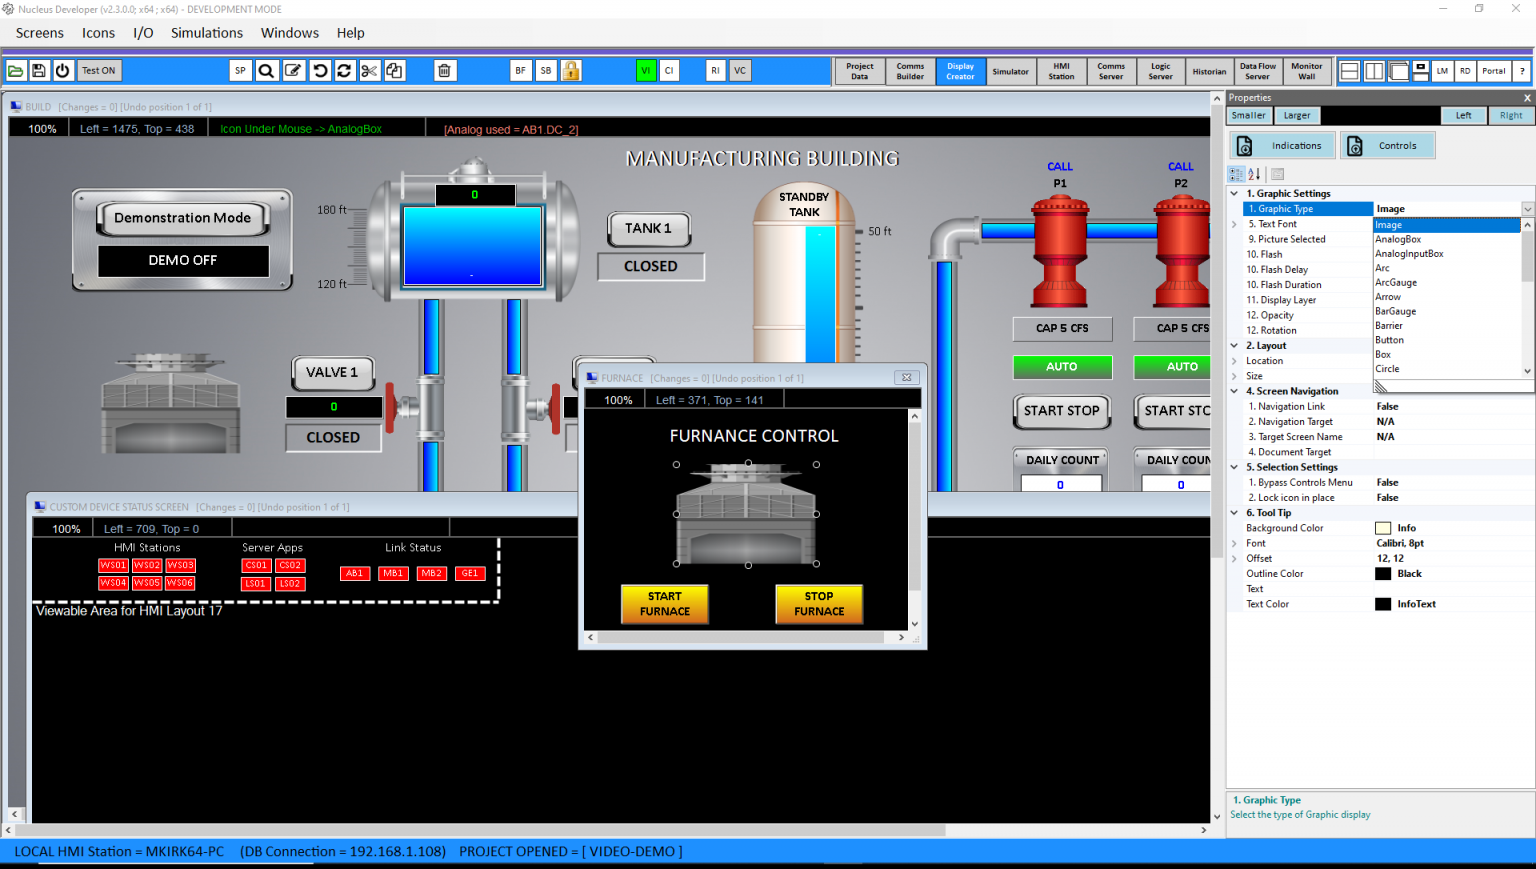Click the padlock icon in the toolbar
This screenshot has height=869, width=1536.
[x=571, y=70]
